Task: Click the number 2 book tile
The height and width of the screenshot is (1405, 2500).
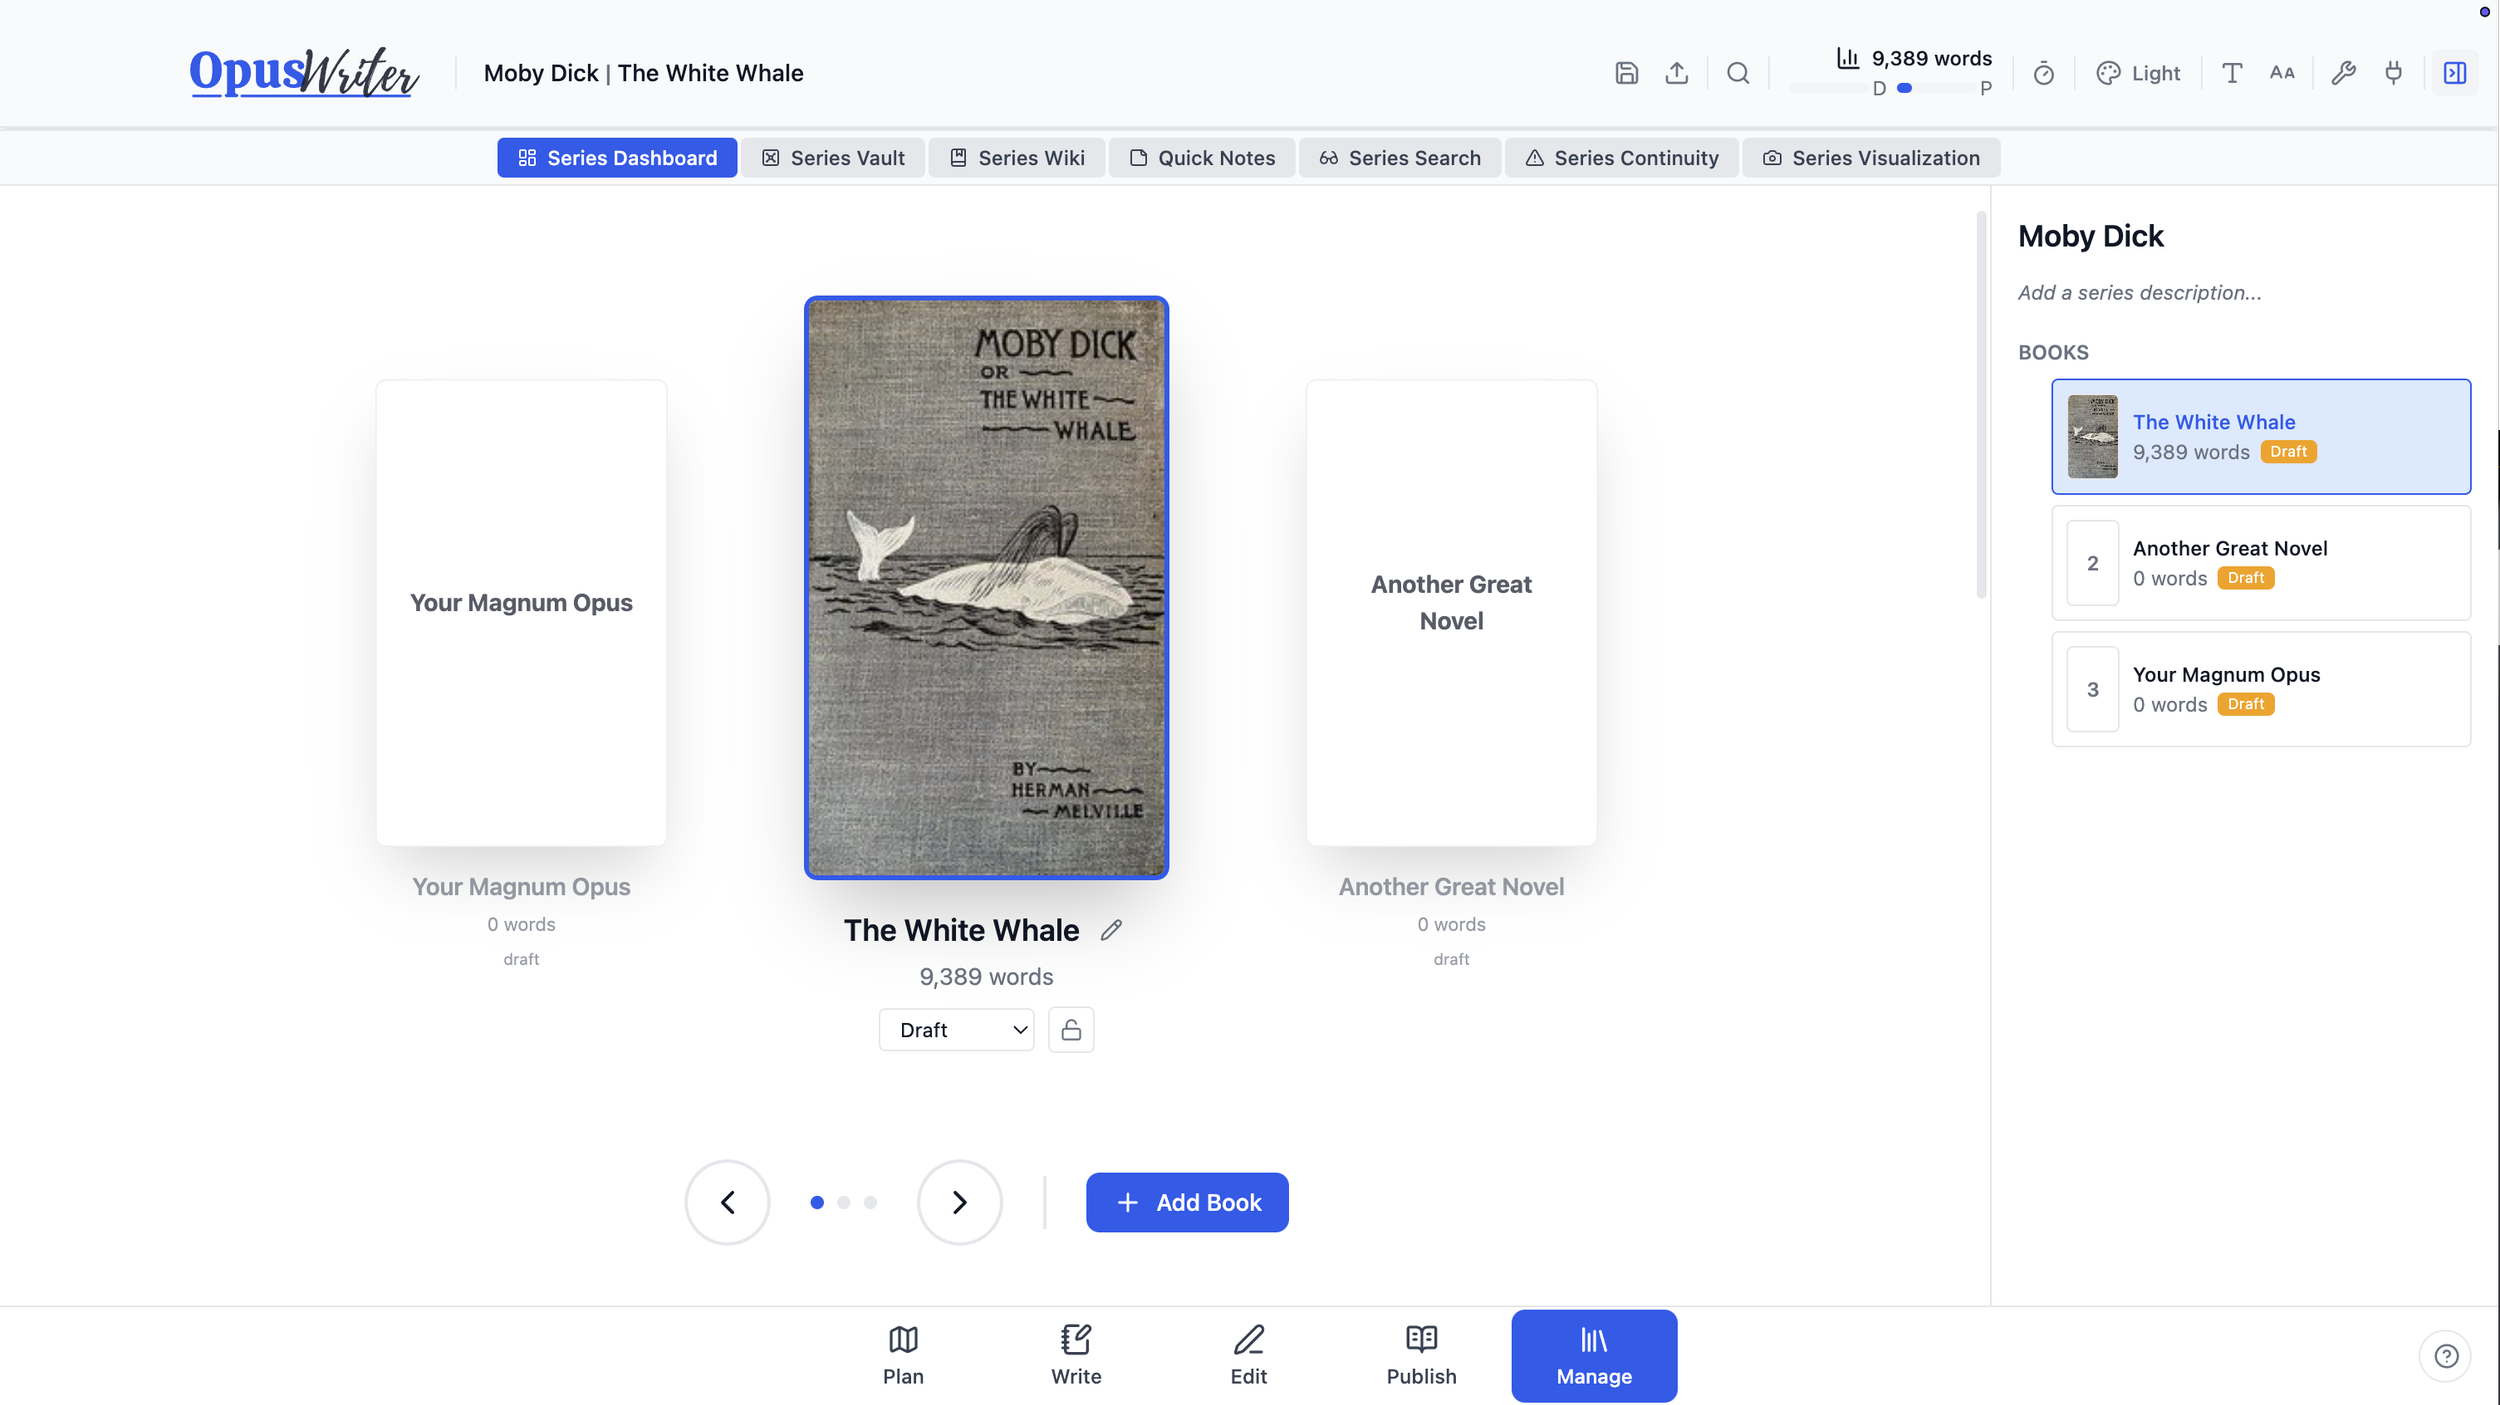Action: pos(2092,563)
